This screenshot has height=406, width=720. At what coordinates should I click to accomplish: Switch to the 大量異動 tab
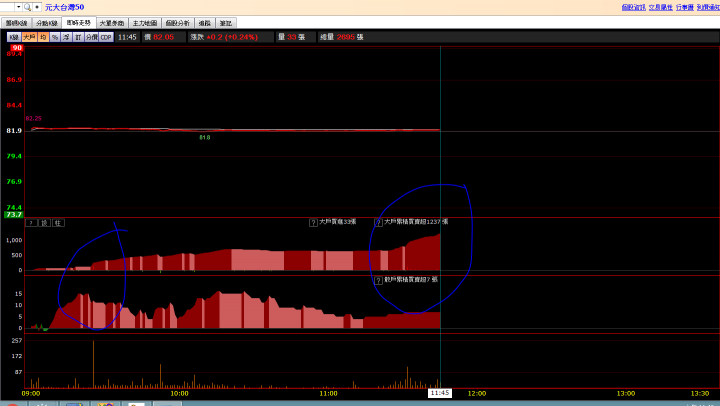point(112,23)
